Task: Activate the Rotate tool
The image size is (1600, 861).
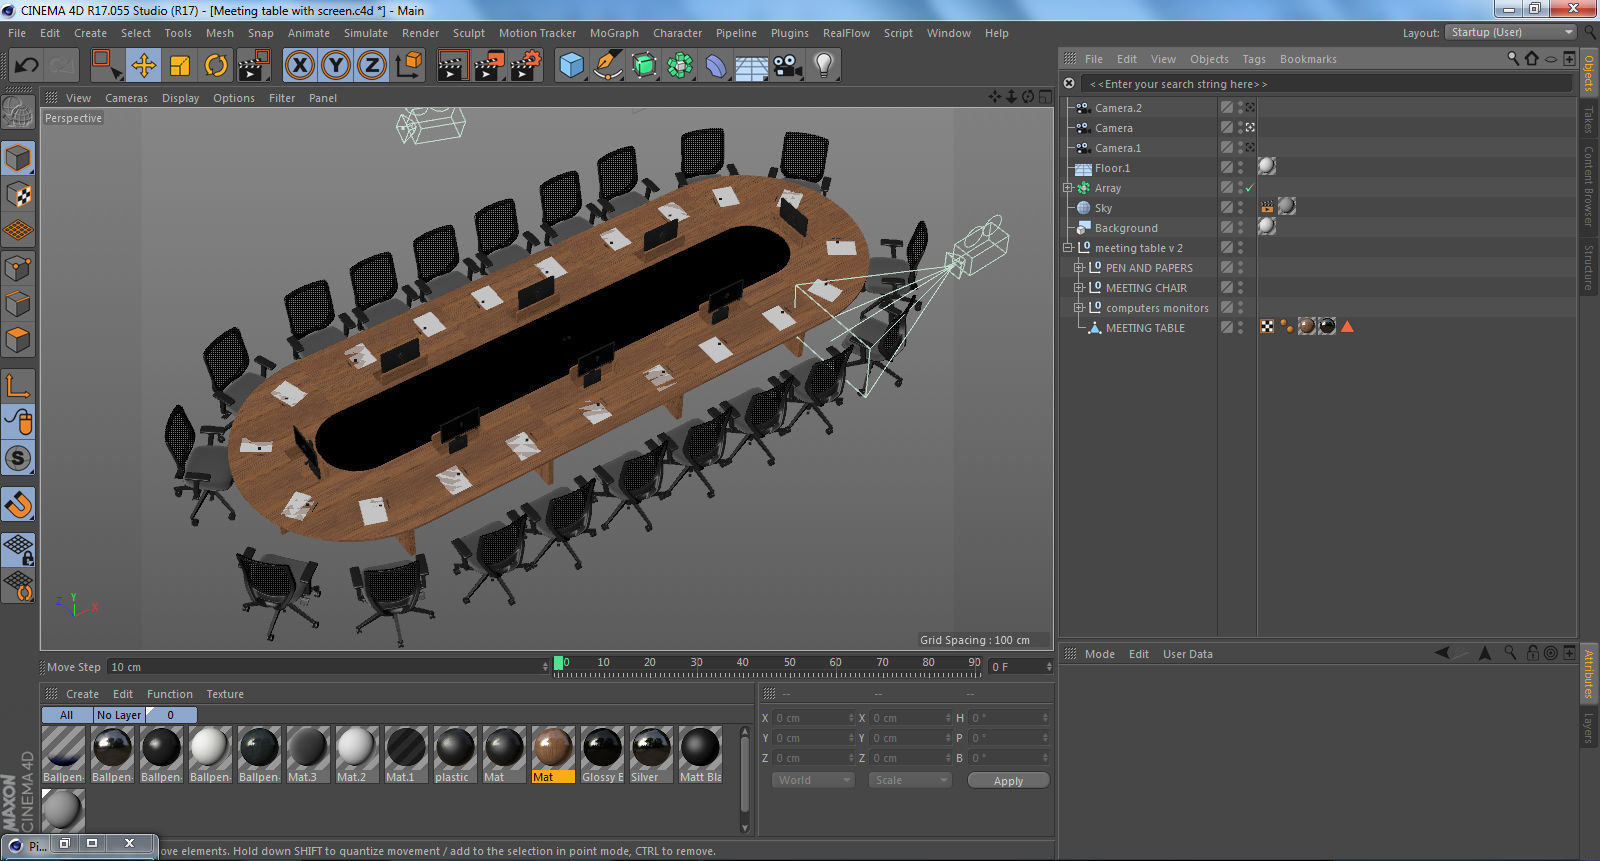Action: (x=216, y=66)
